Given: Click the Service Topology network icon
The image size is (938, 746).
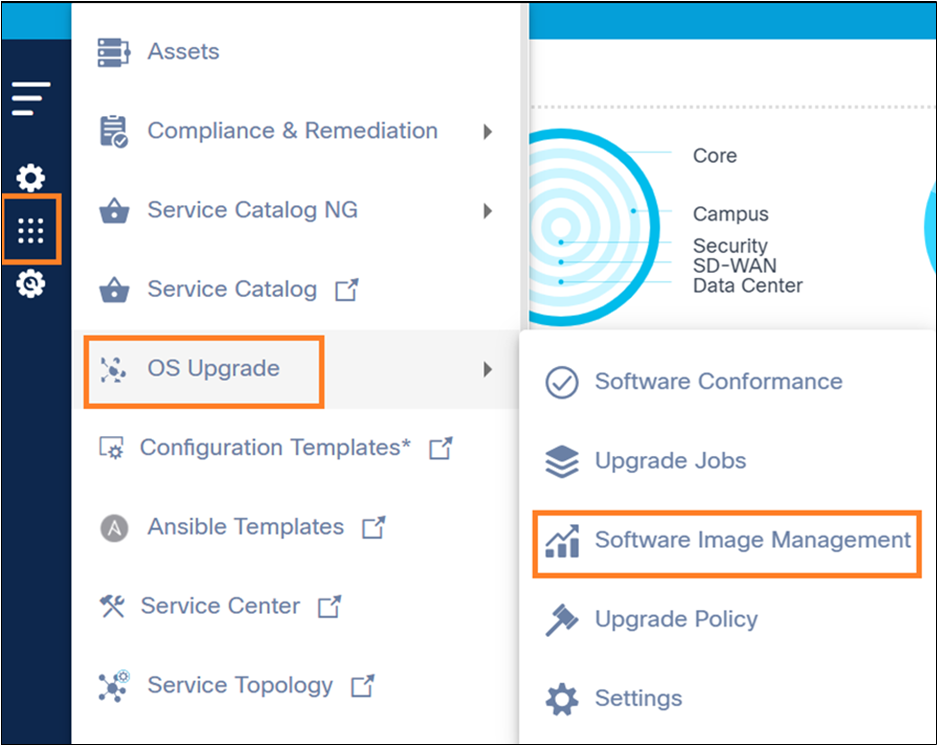Looking at the screenshot, I should pos(114,686).
